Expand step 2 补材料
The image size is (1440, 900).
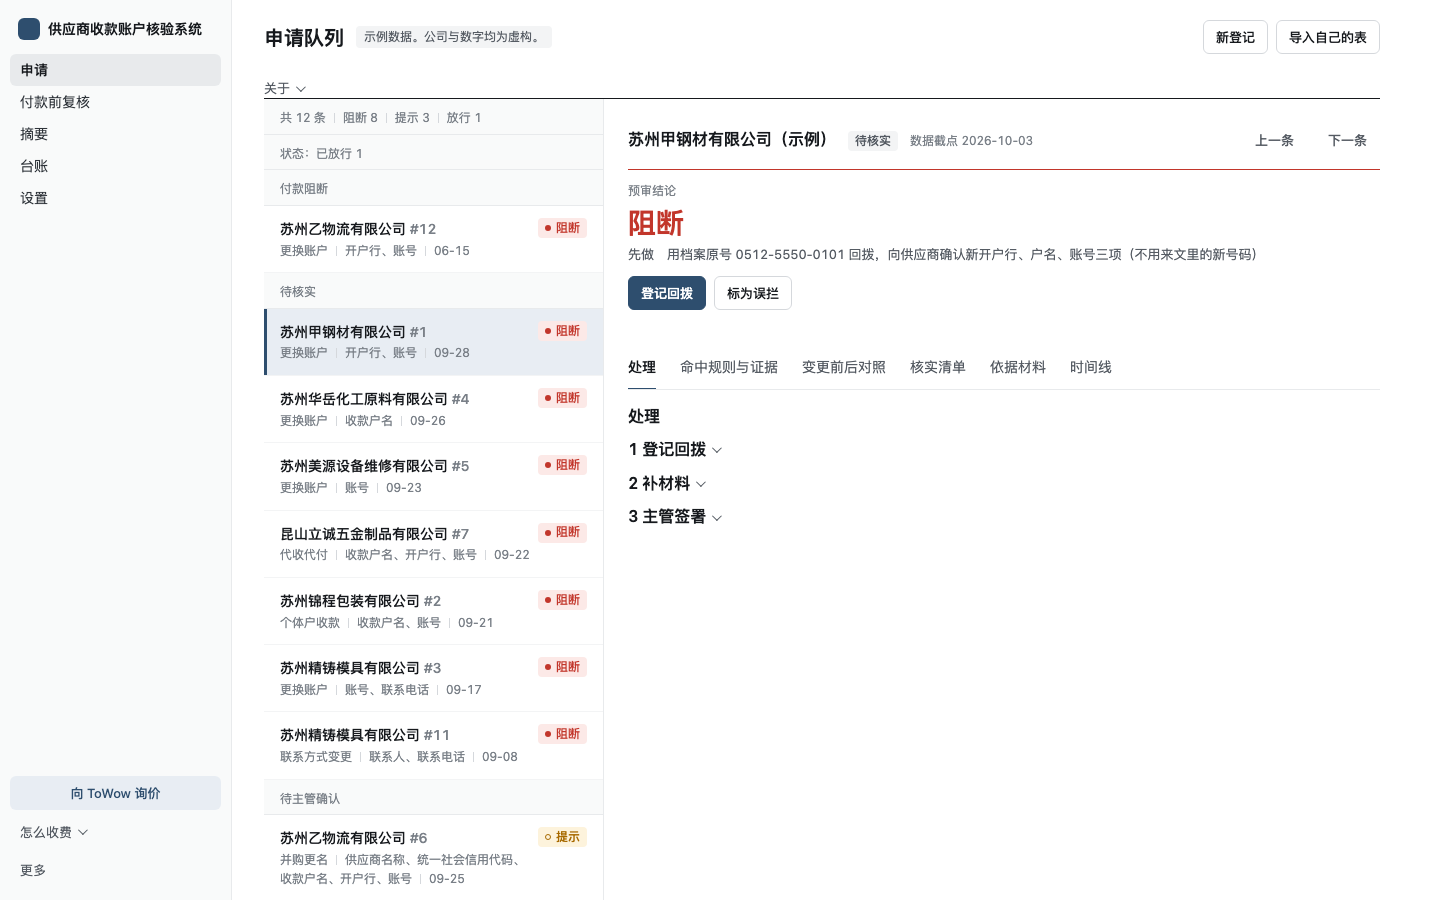(x=667, y=484)
